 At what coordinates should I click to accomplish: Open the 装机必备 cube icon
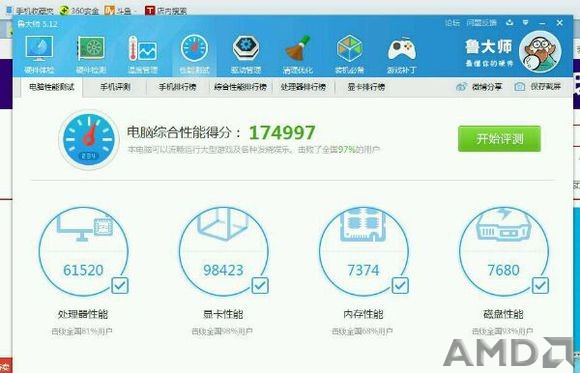(350, 54)
